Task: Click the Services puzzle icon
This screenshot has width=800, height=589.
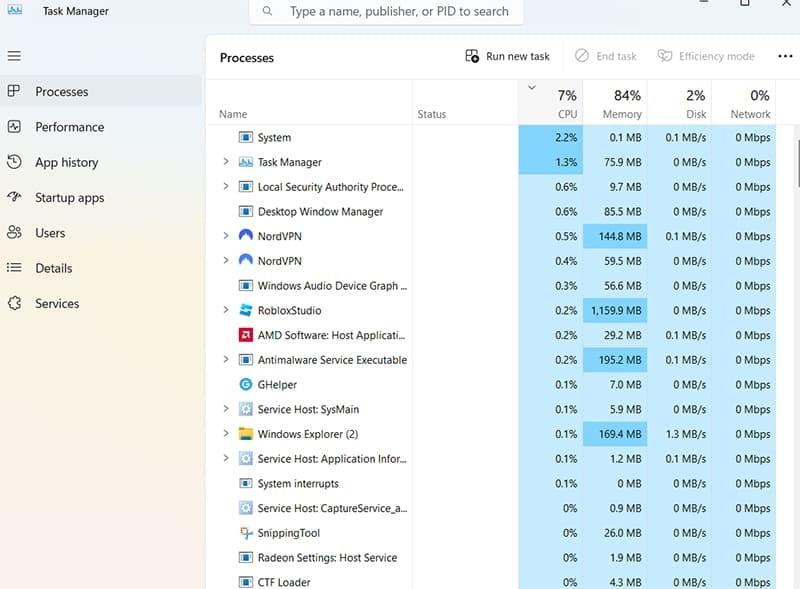Action: [x=14, y=303]
